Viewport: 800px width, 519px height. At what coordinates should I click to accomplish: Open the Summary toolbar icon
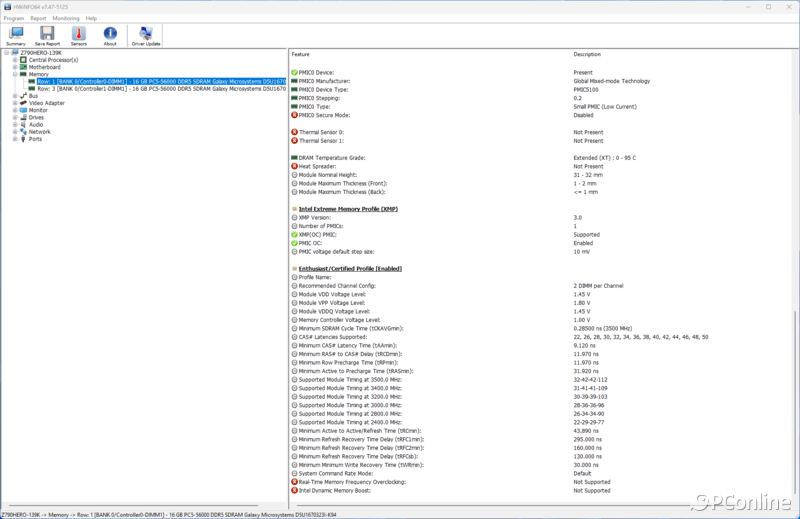tap(16, 36)
